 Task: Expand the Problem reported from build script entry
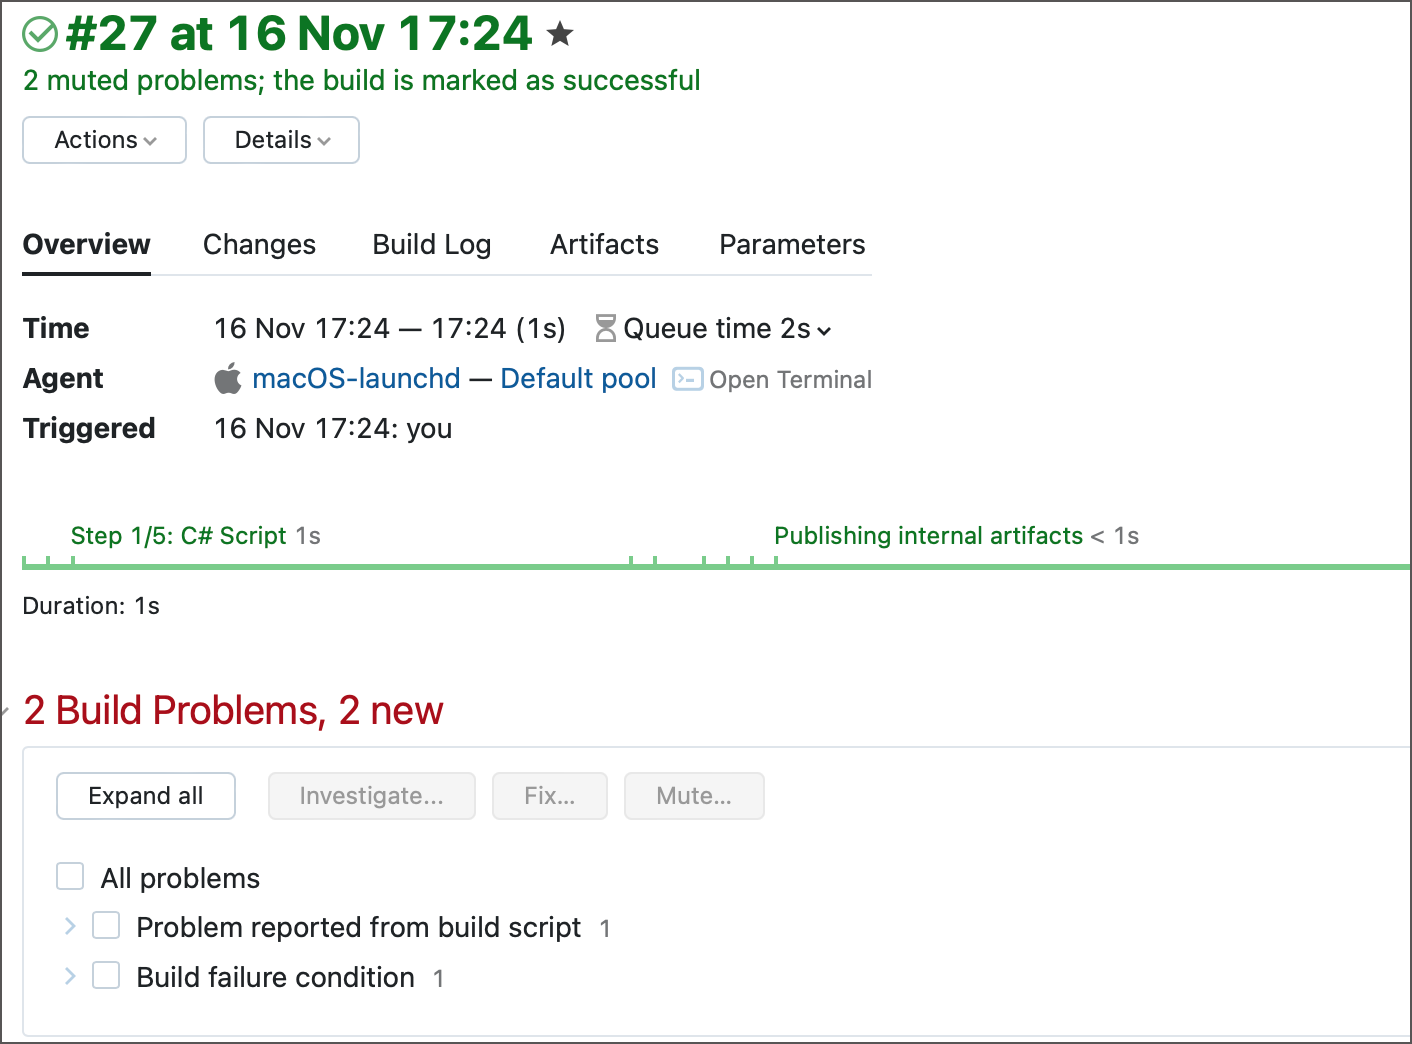pos(69,926)
